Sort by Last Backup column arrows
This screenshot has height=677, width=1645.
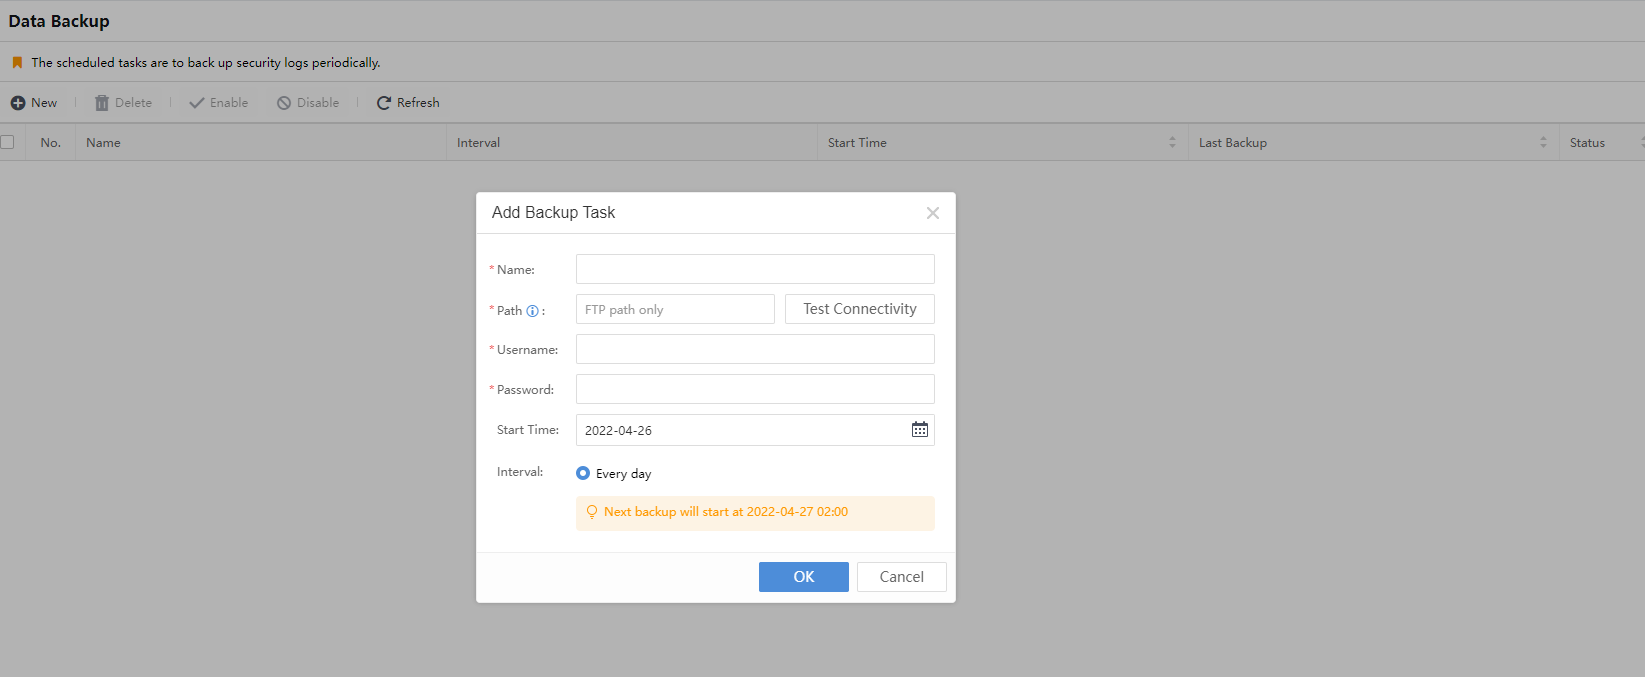click(1543, 143)
